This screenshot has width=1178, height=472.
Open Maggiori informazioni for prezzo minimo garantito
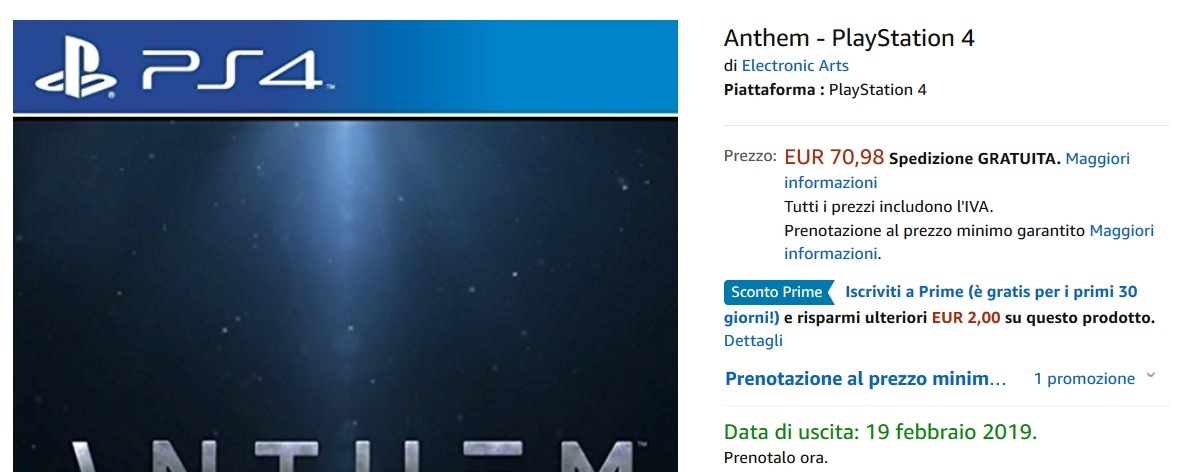click(1121, 230)
